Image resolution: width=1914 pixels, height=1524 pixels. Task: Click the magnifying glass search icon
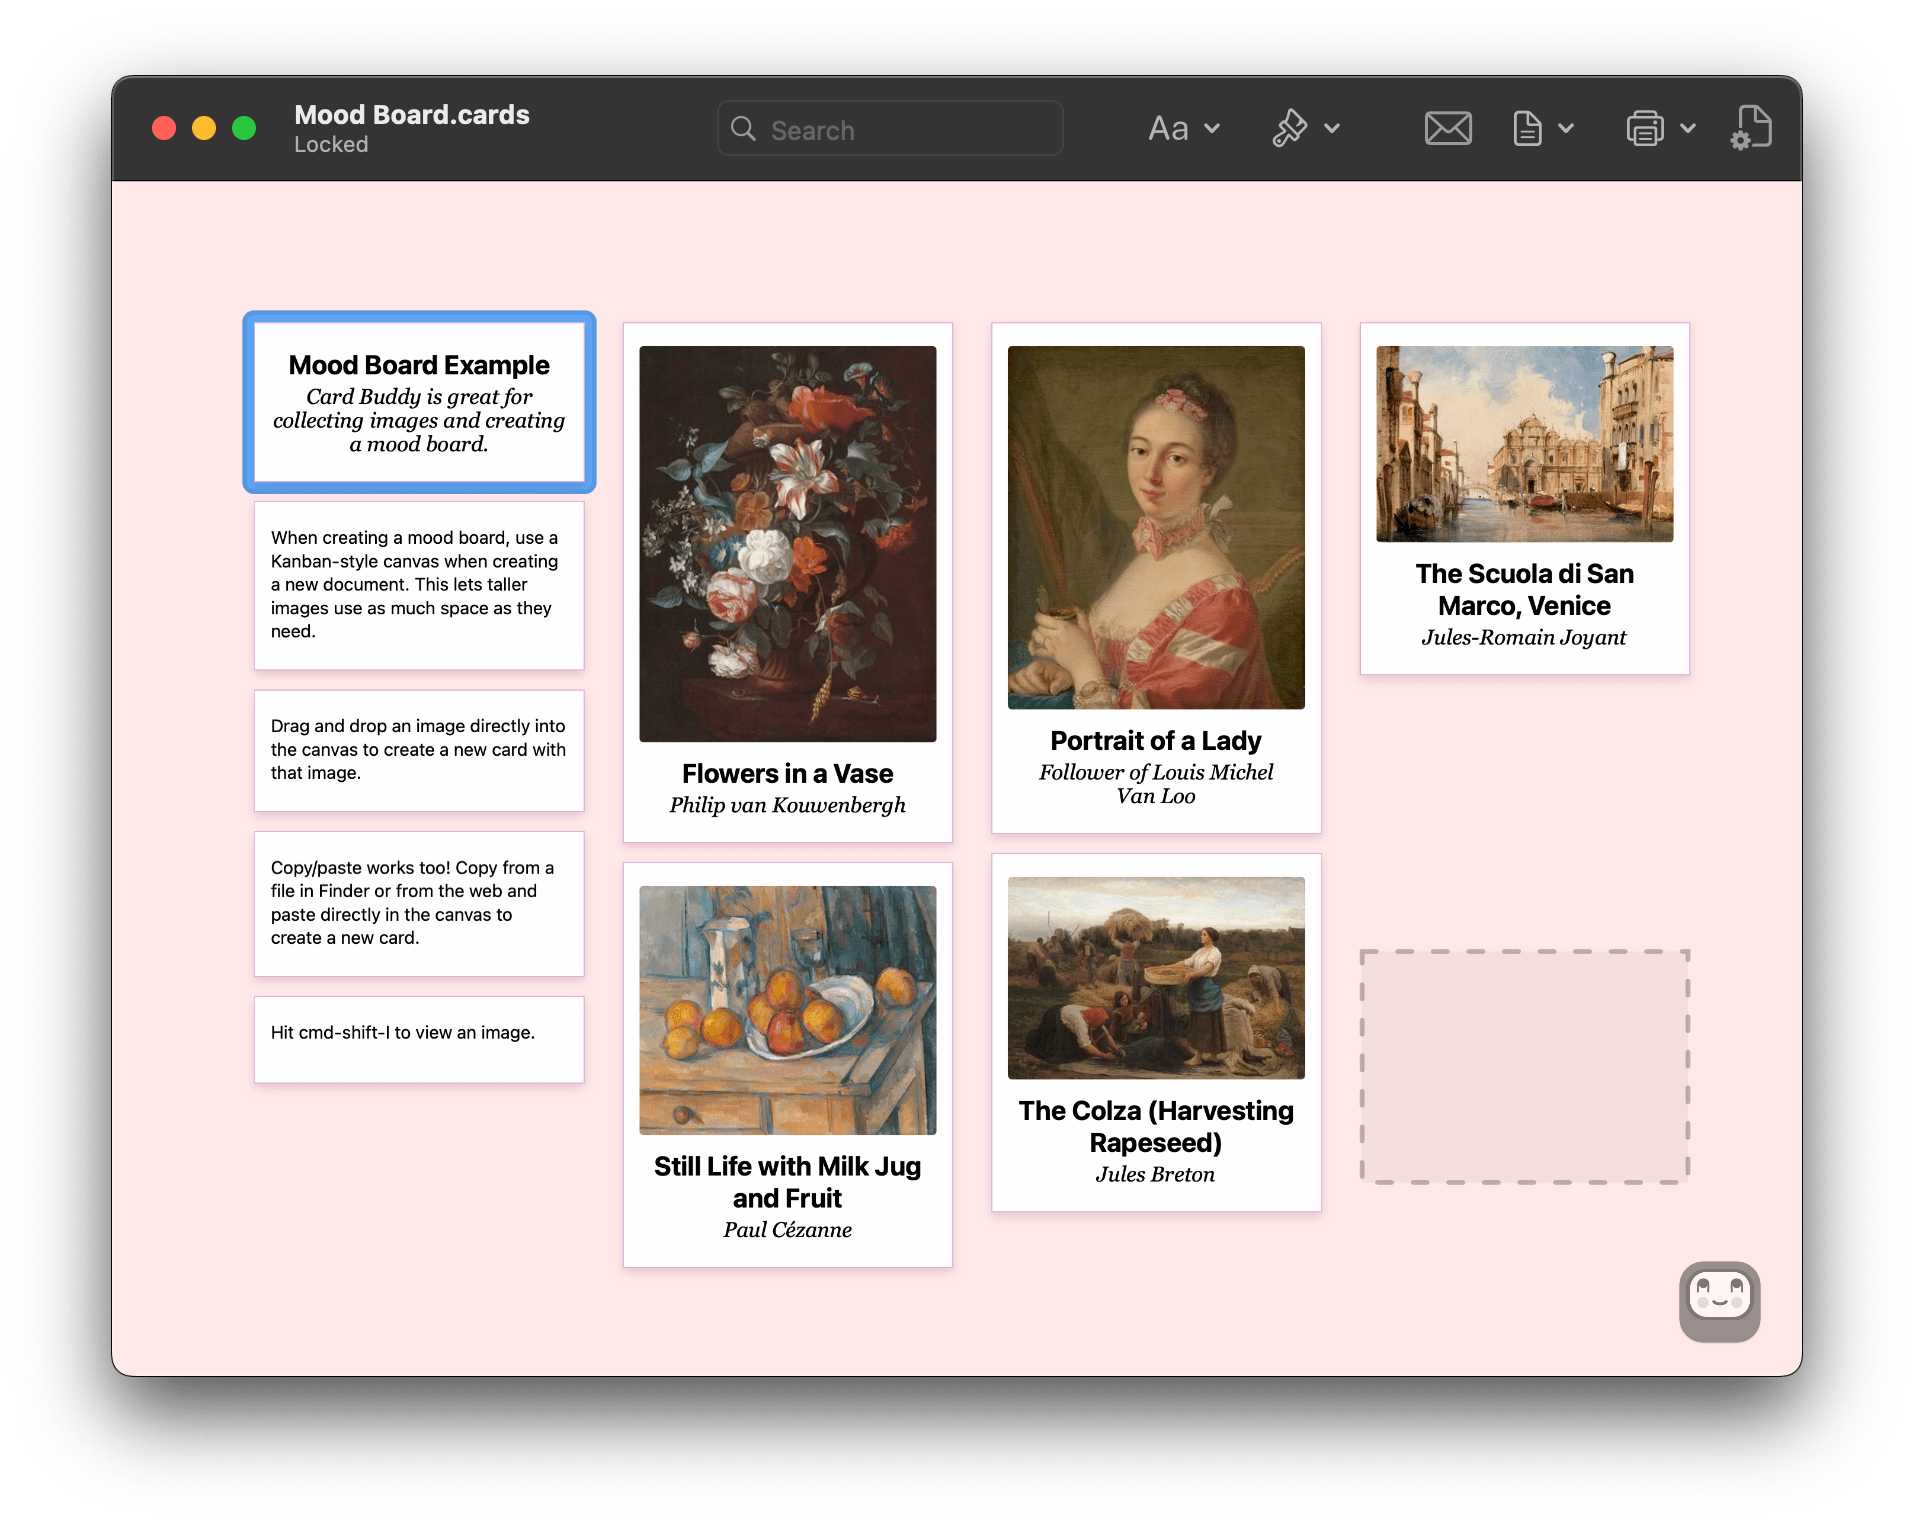click(743, 129)
